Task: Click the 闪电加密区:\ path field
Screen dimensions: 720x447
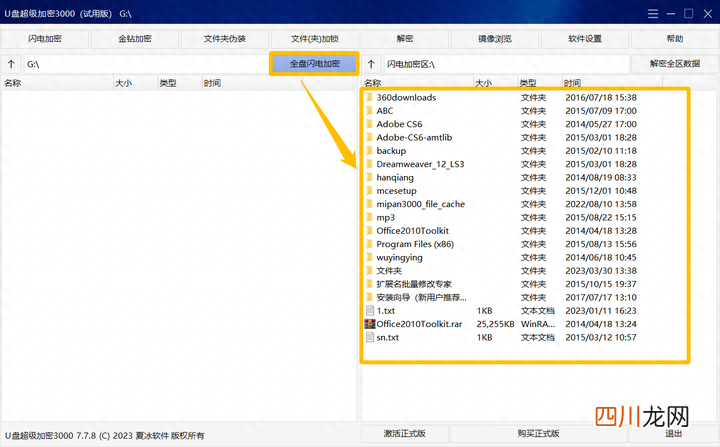Action: tap(506, 64)
